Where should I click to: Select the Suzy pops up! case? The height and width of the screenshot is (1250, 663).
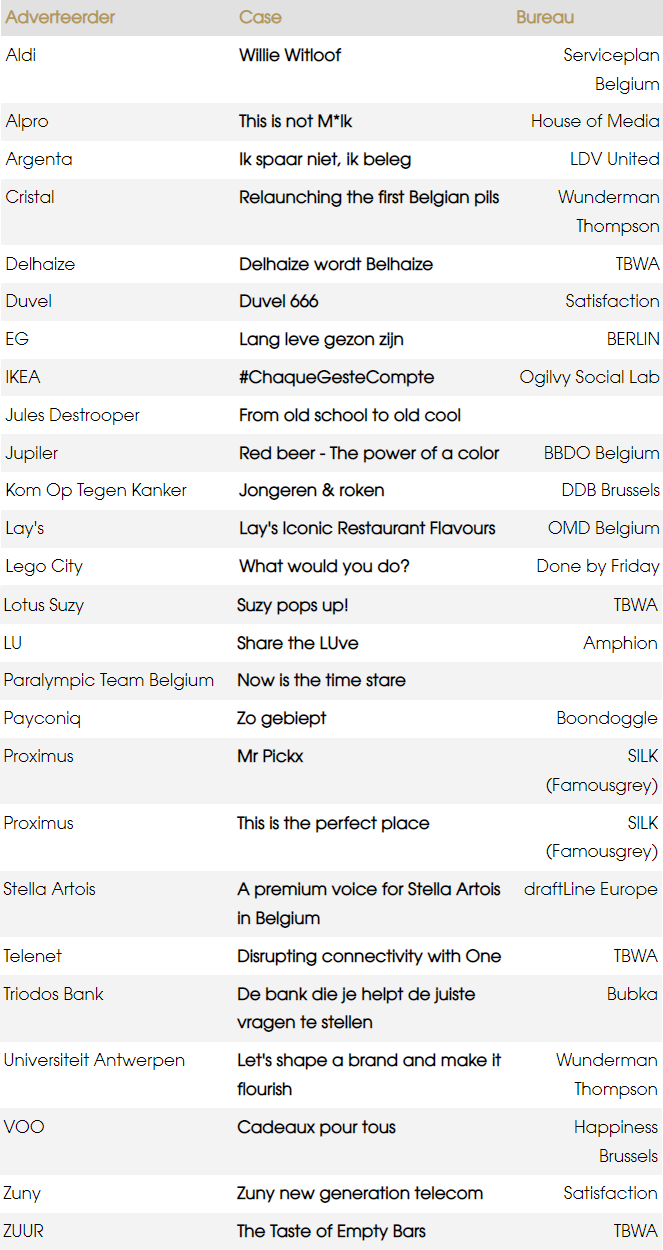click(x=293, y=605)
